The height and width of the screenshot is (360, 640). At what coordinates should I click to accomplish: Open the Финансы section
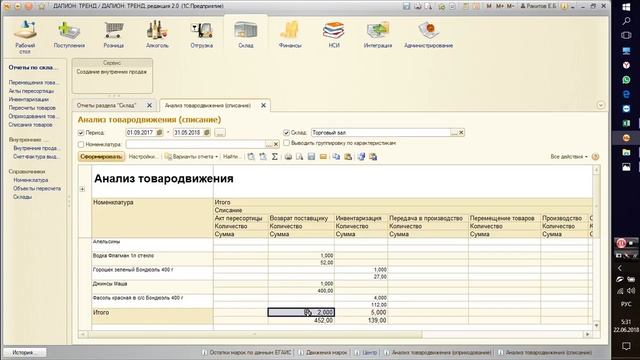[290, 36]
